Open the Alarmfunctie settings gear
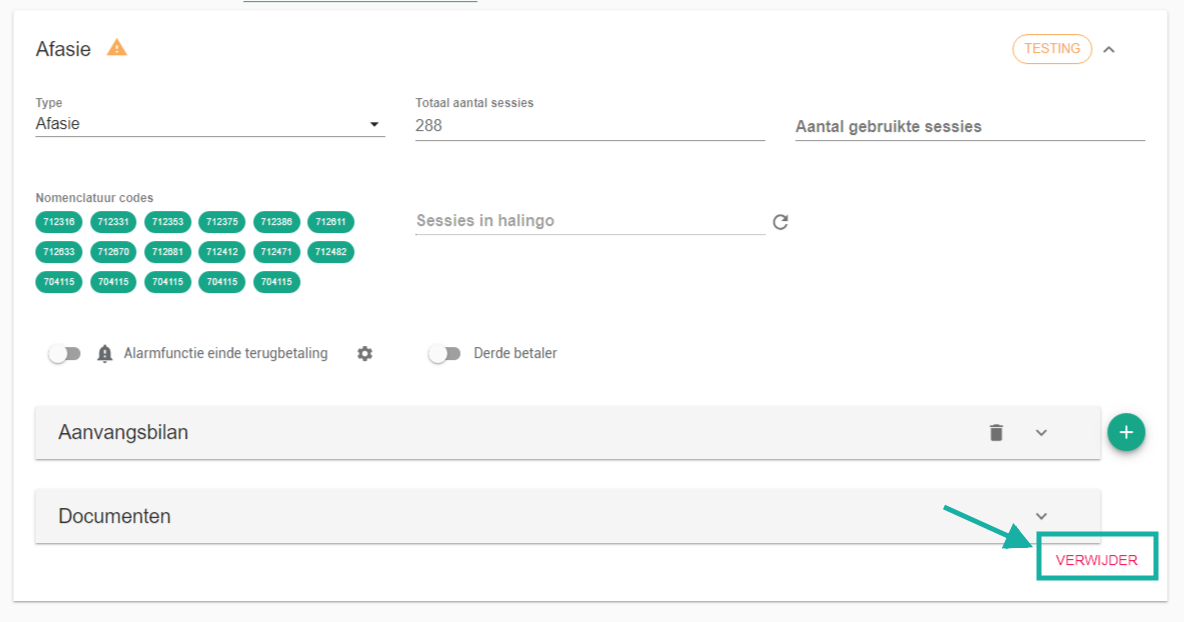 click(365, 354)
